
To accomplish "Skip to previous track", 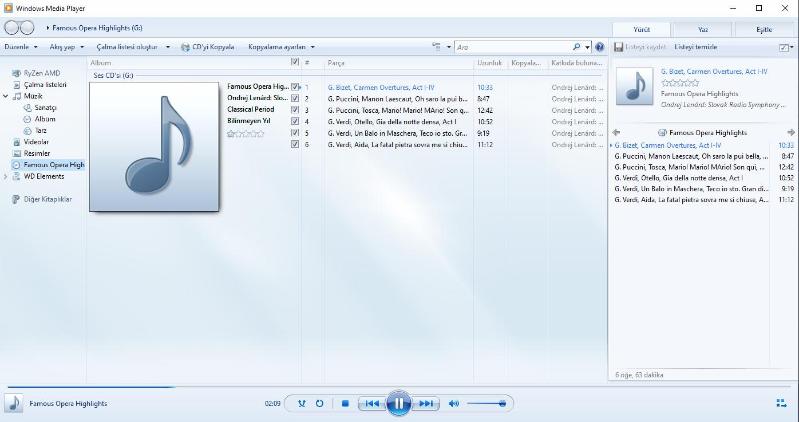I will [x=372, y=404].
